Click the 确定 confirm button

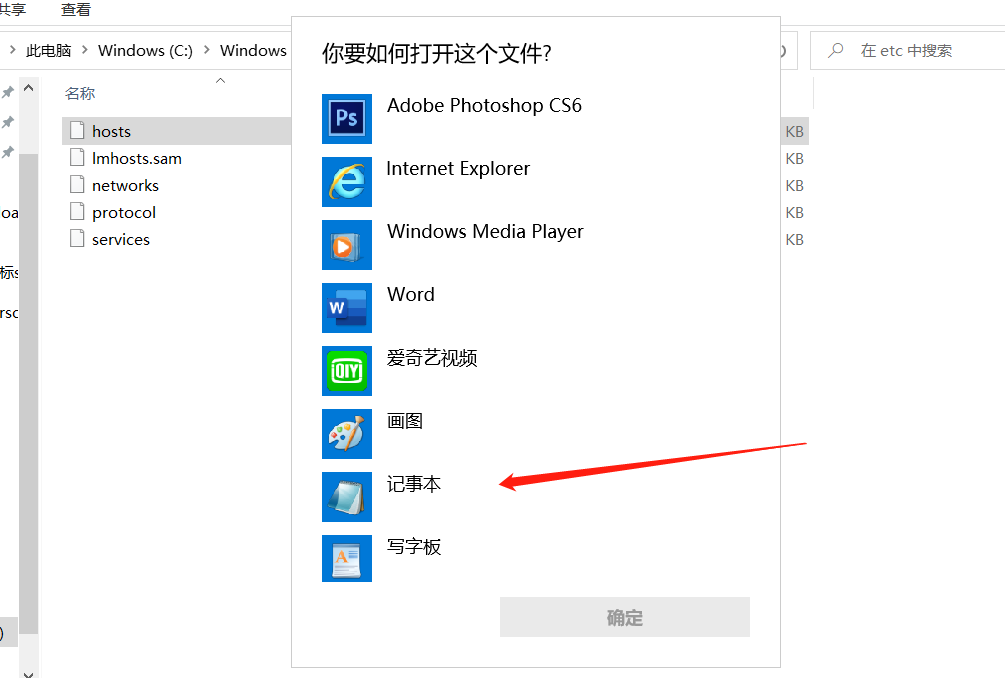coord(625,617)
